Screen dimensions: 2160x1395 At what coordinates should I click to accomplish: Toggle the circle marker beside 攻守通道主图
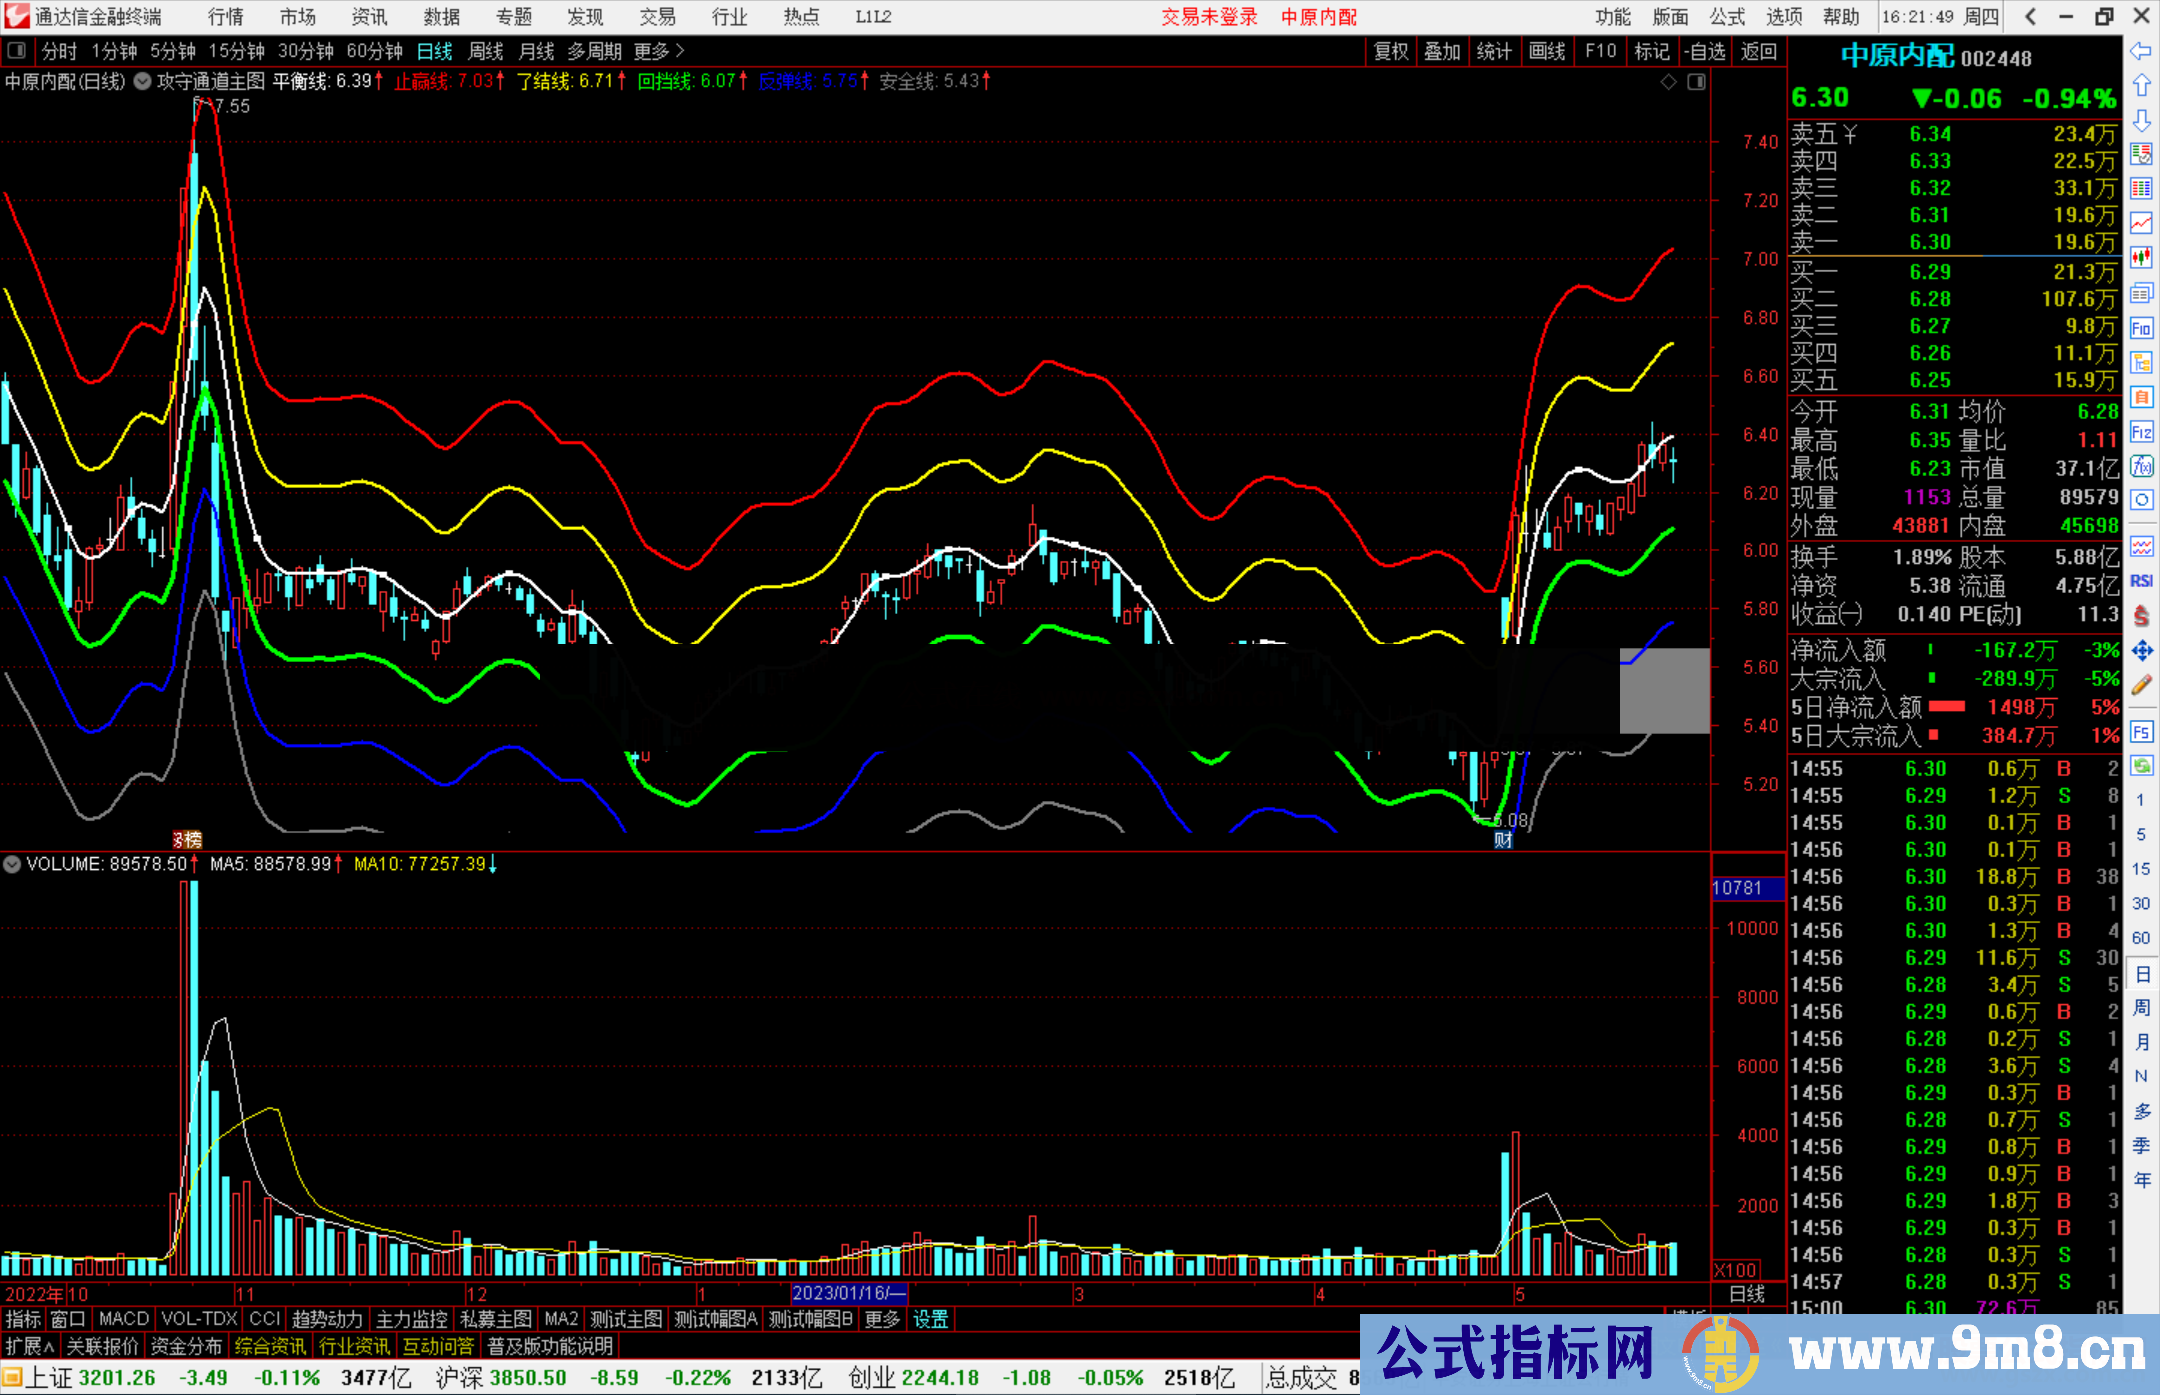click(x=143, y=82)
